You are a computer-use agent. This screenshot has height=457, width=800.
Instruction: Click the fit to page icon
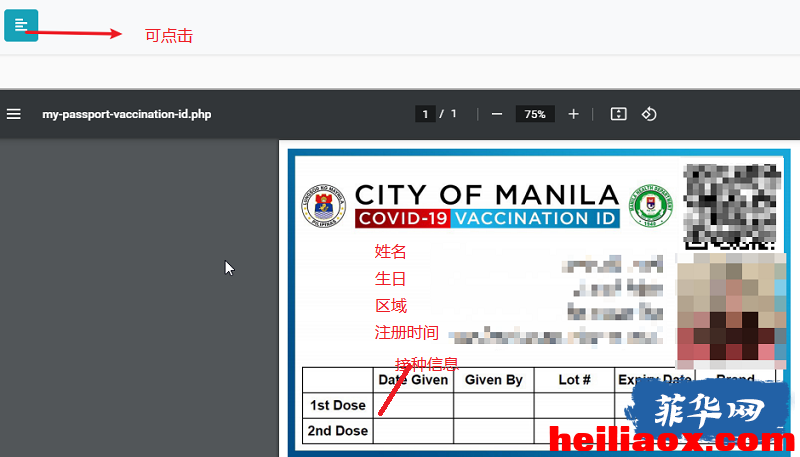point(618,114)
